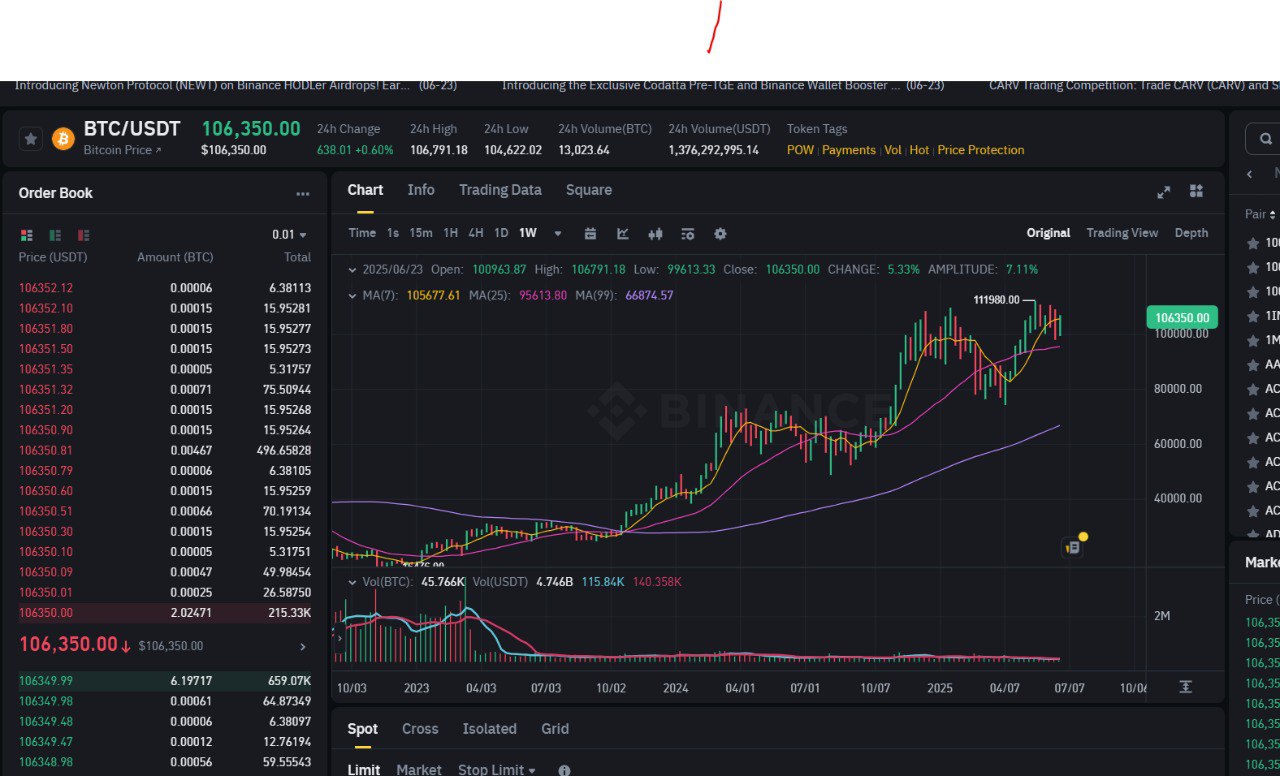
Task: Open the Codatta Pre-TGE announcement
Action: click(x=723, y=86)
